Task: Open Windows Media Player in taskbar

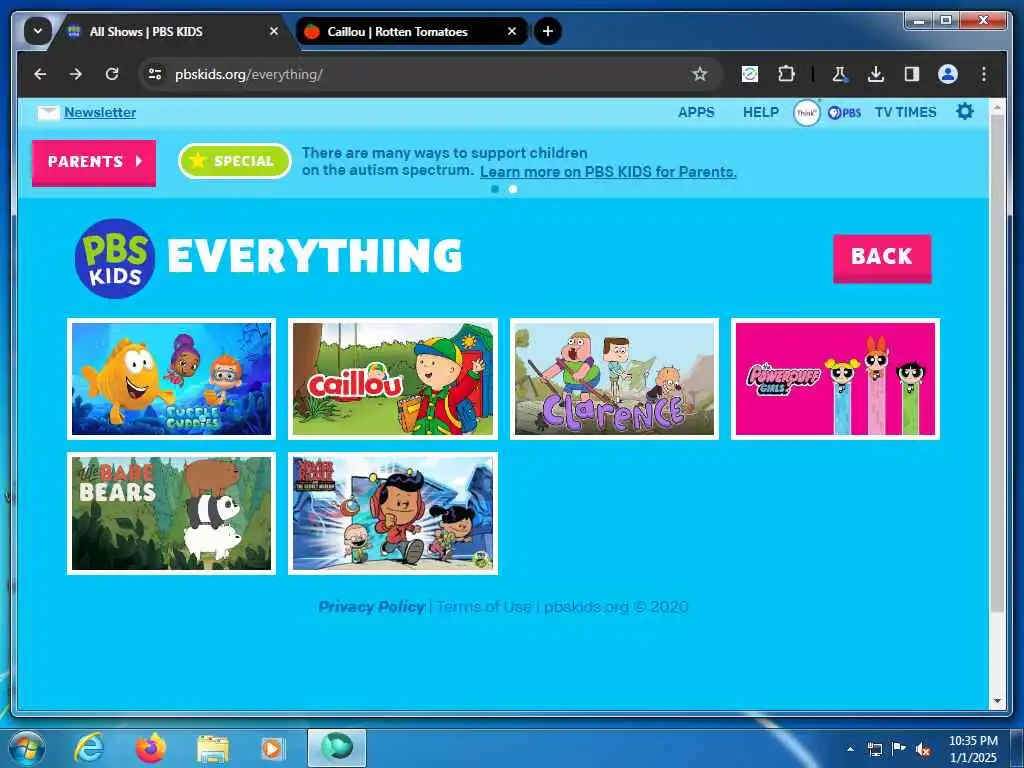Action: [x=272, y=749]
